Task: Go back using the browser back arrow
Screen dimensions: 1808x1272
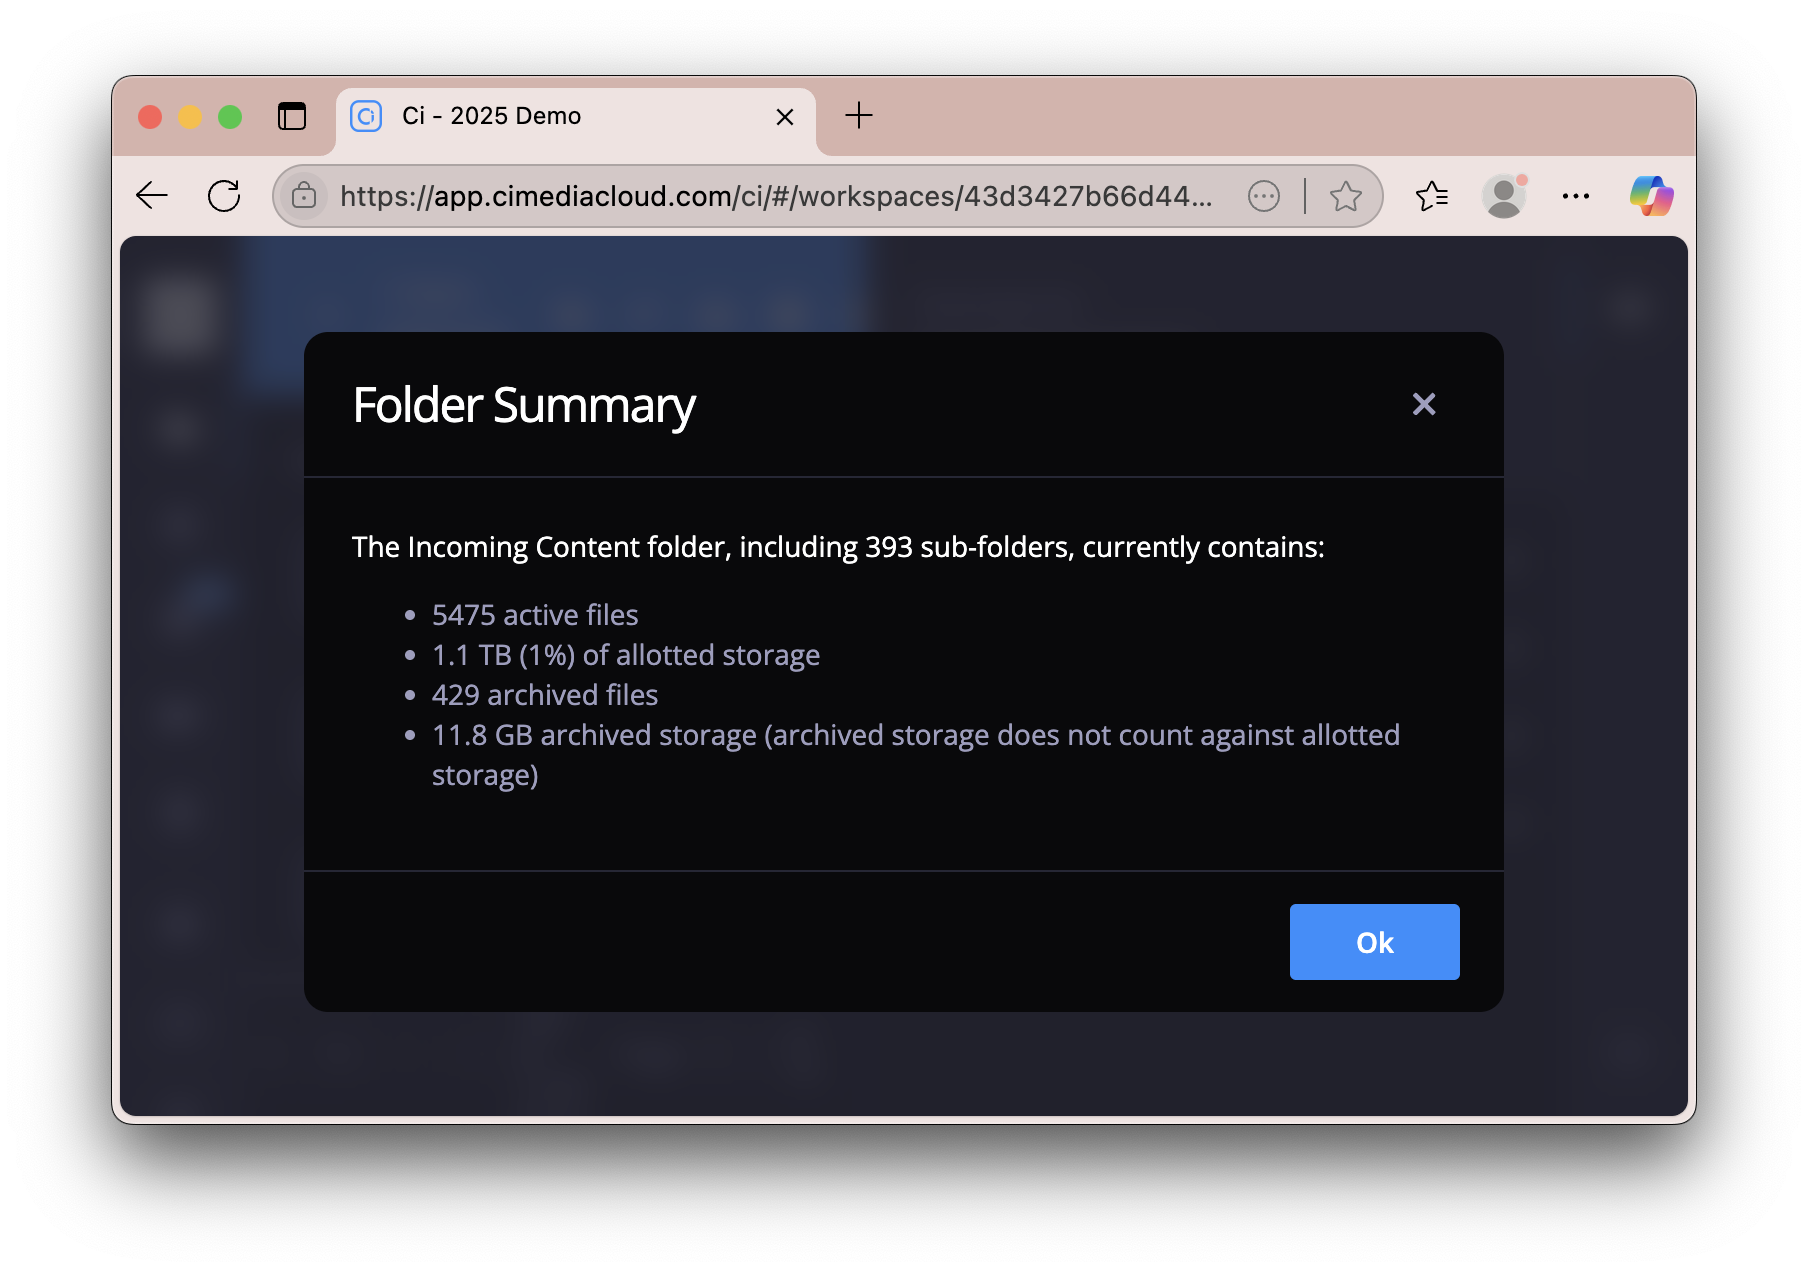Action: pos(152,196)
